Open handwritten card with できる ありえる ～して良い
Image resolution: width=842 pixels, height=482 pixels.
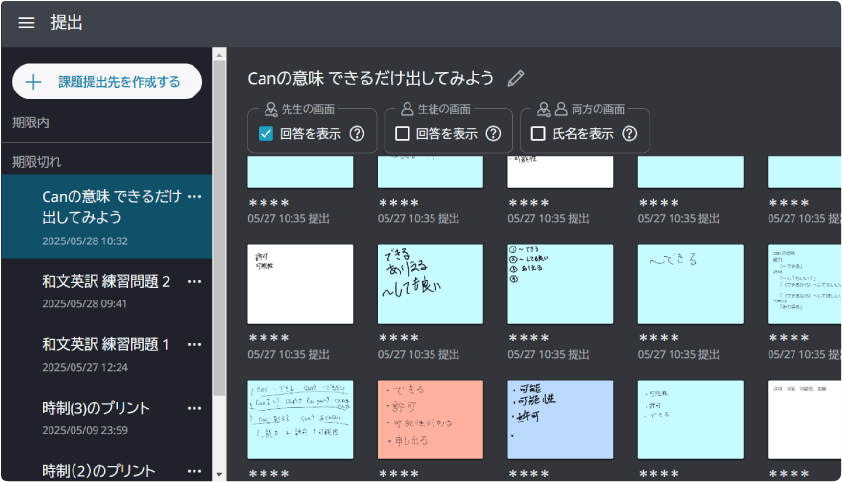click(430, 284)
